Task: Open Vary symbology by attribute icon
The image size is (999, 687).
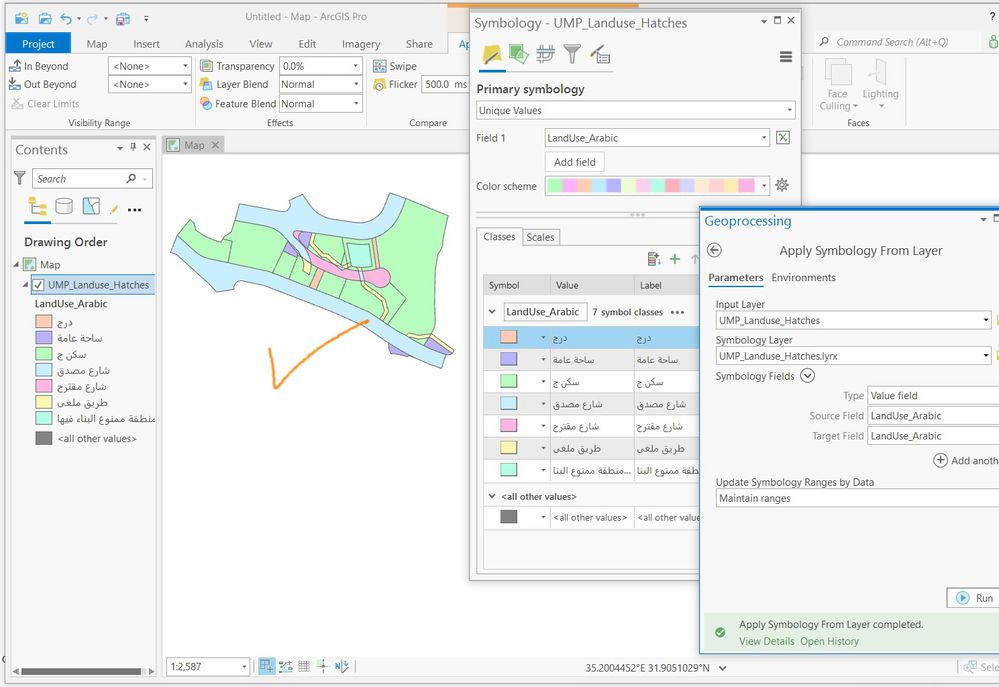Action: tap(518, 54)
